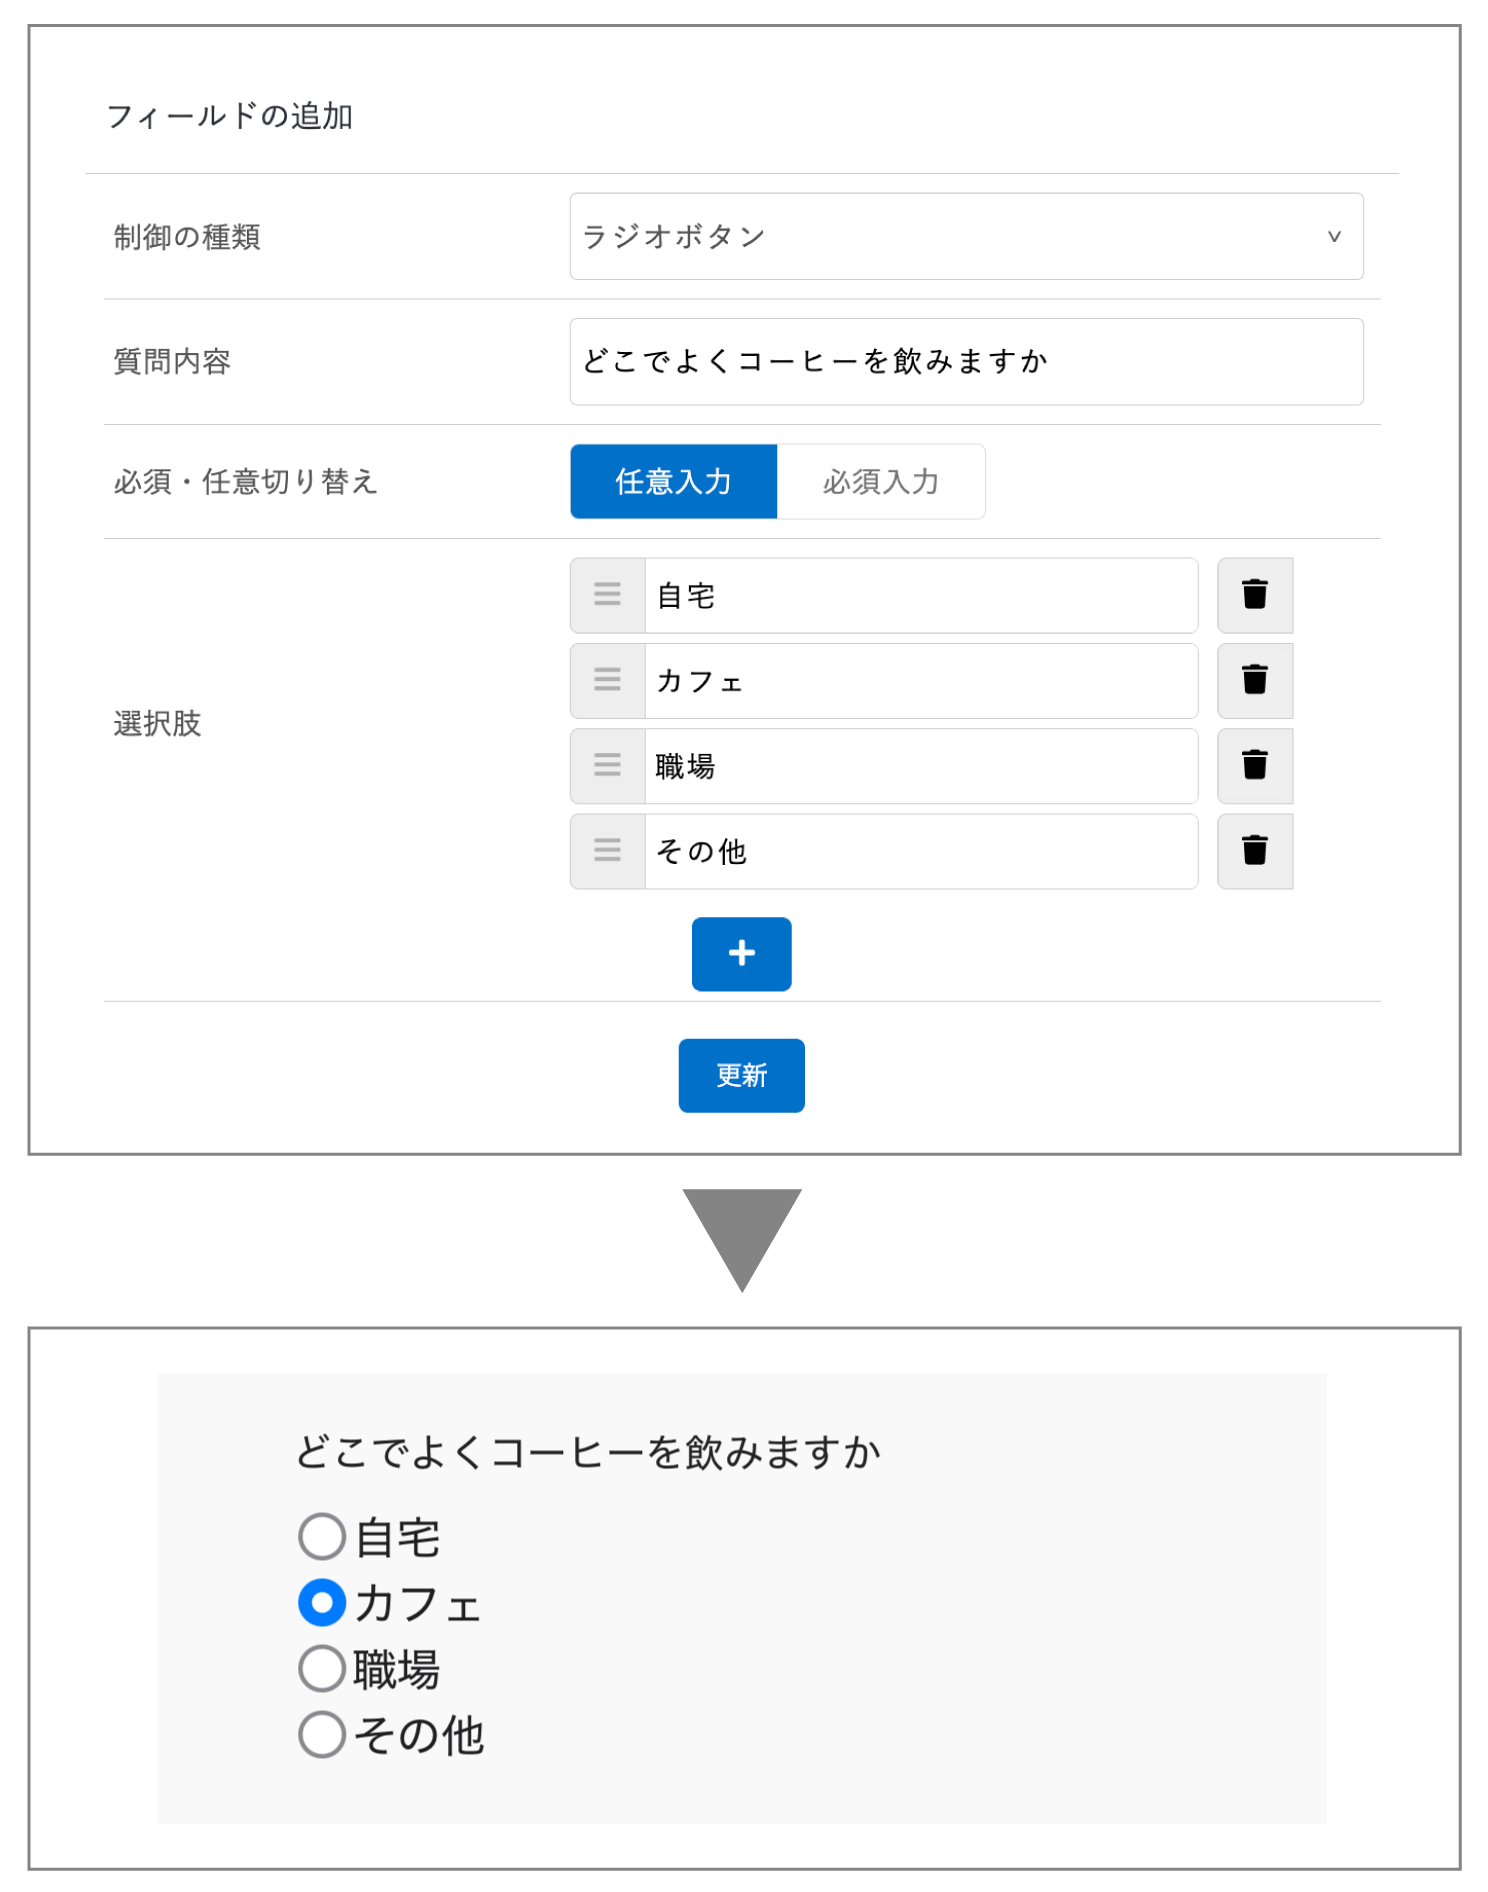Click the drag handle beside 職場
Image resolution: width=1488 pixels, height=1892 pixels.
click(x=608, y=766)
